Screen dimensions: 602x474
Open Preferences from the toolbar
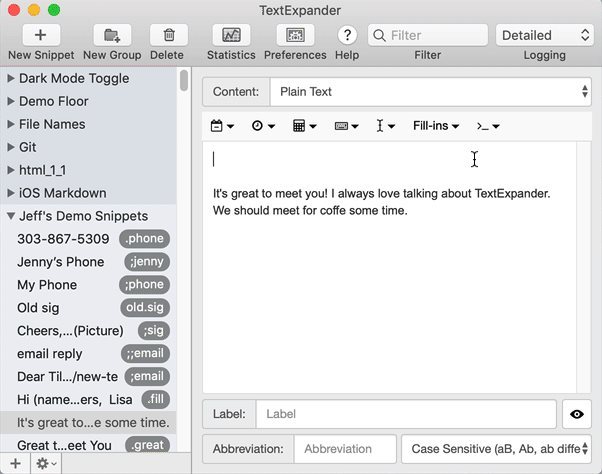(x=295, y=35)
